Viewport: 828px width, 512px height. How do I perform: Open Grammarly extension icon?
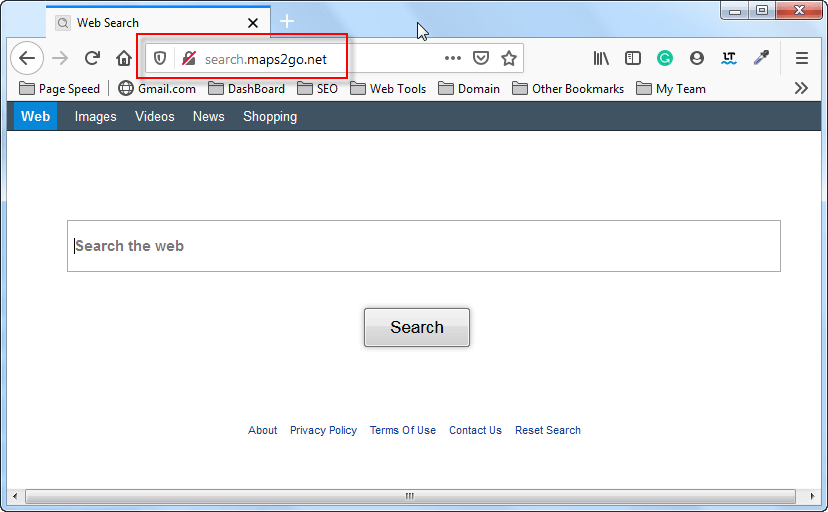tap(665, 58)
